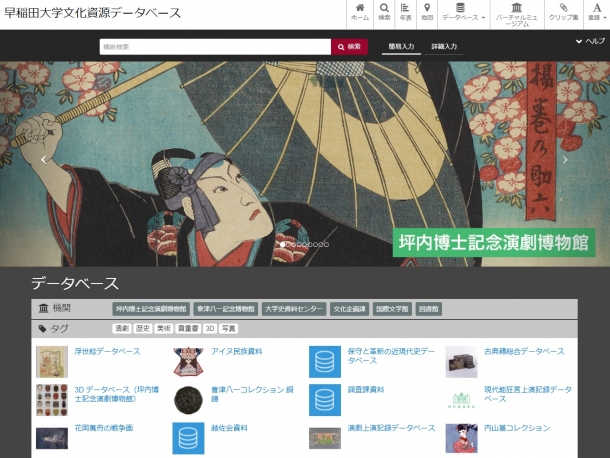Expand the データベース dropdown menu
This screenshot has width=610, height=458.
(464, 13)
